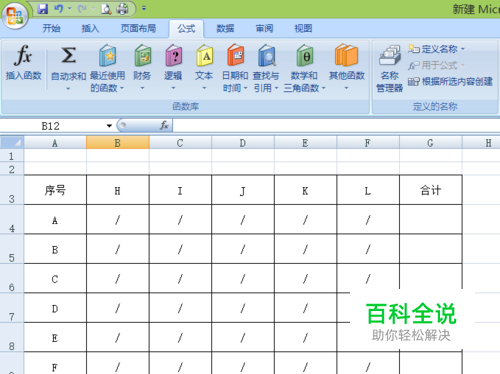
Task: Click the Office button logo
Action: point(15,15)
